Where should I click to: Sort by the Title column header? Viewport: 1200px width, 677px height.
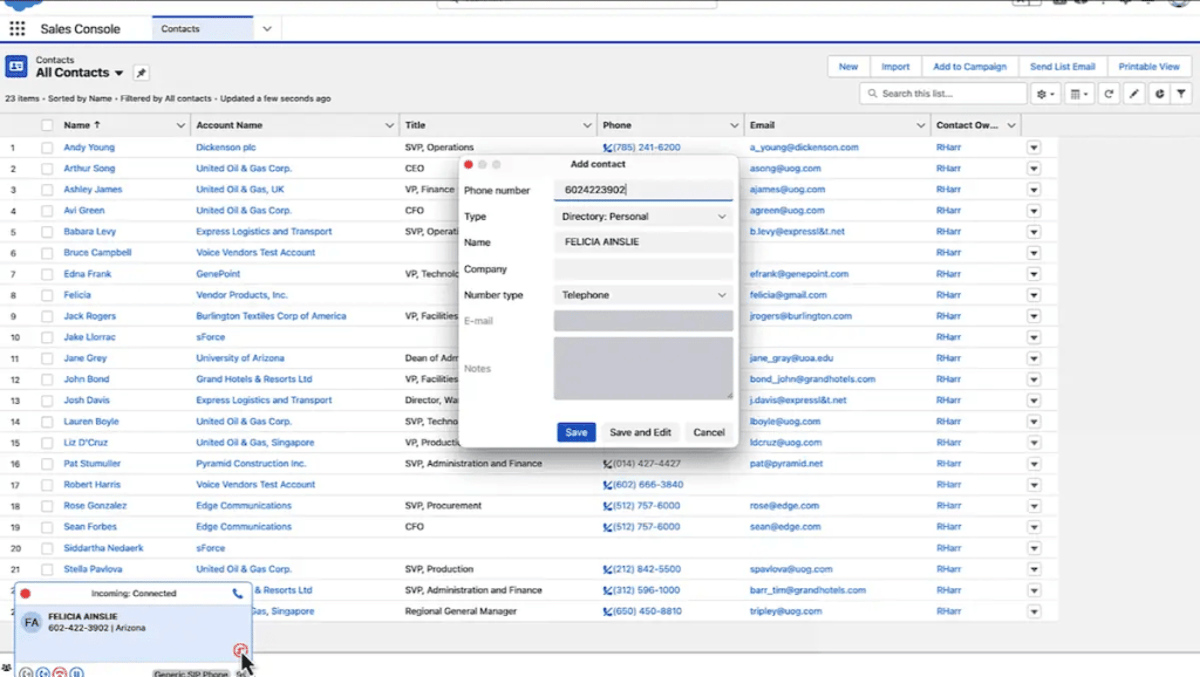(415, 125)
